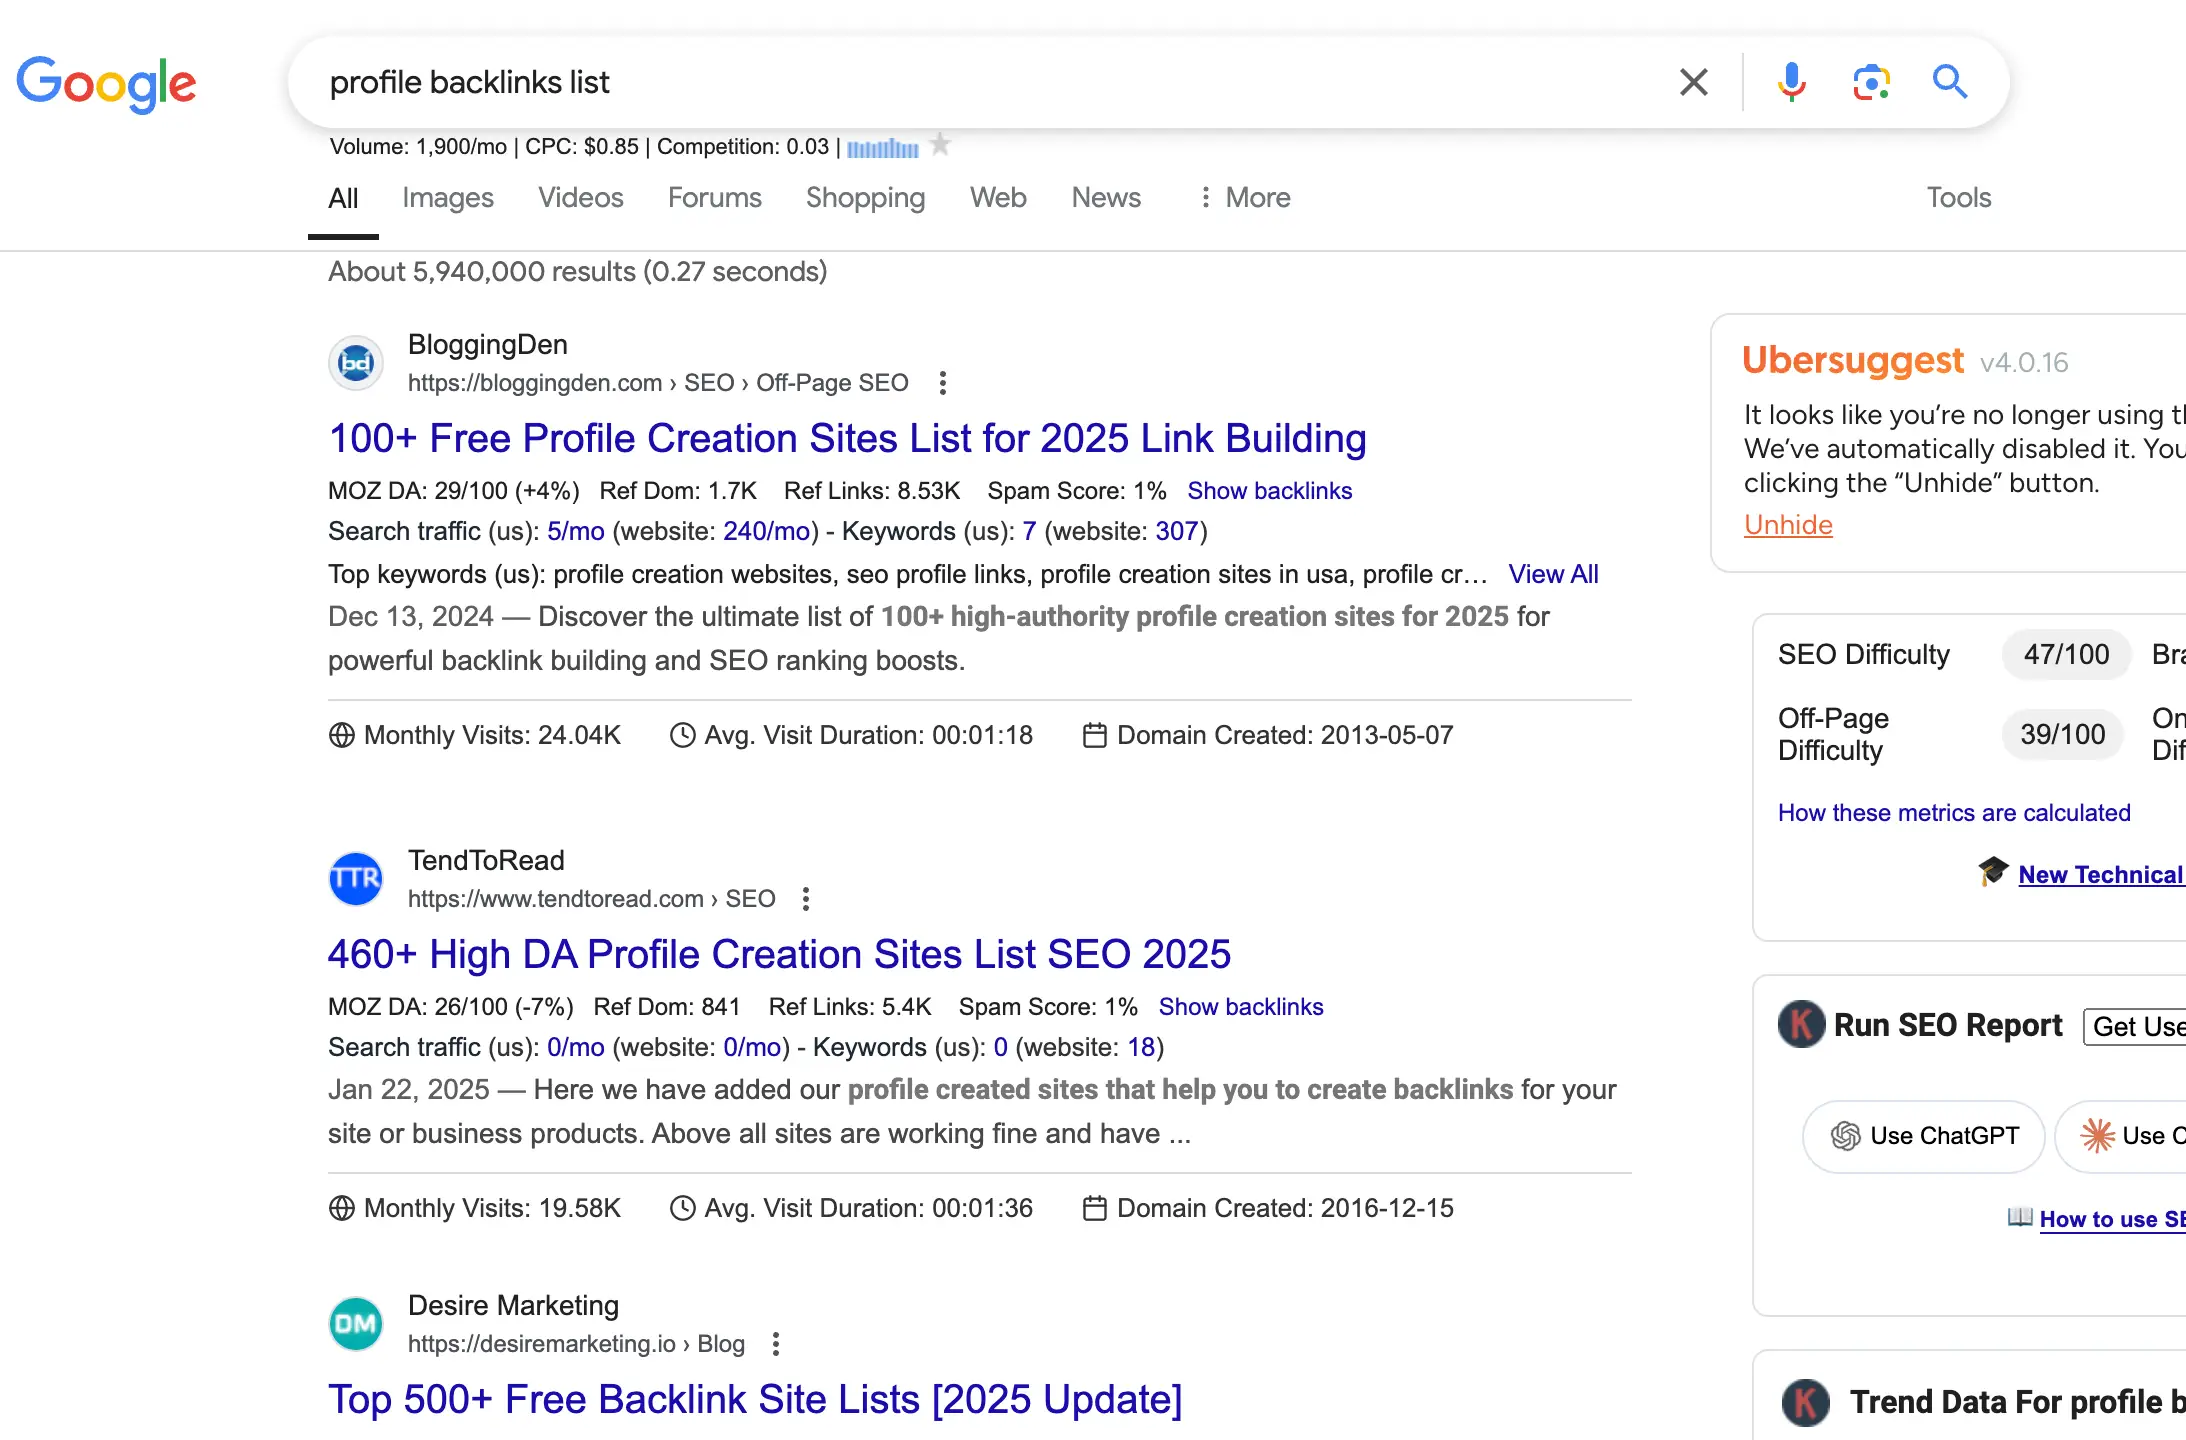Image resolution: width=2186 pixels, height=1440 pixels.
Task: Show backlinks for the TendToRead result
Action: coord(1241,1007)
